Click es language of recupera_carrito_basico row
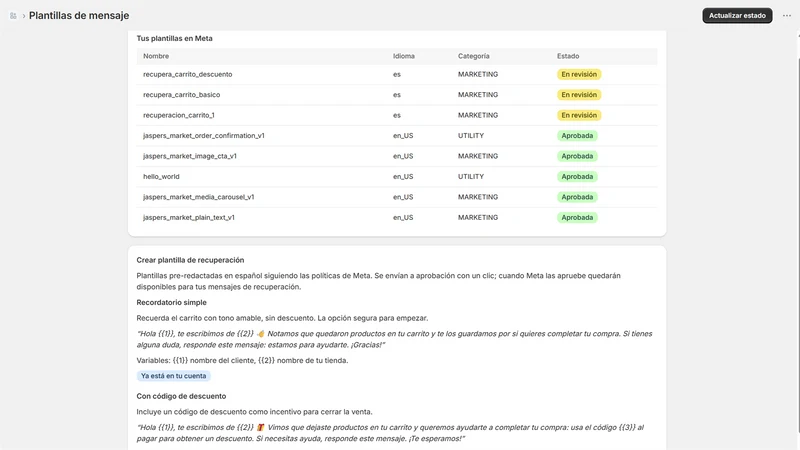The image size is (800, 450). pos(397,95)
